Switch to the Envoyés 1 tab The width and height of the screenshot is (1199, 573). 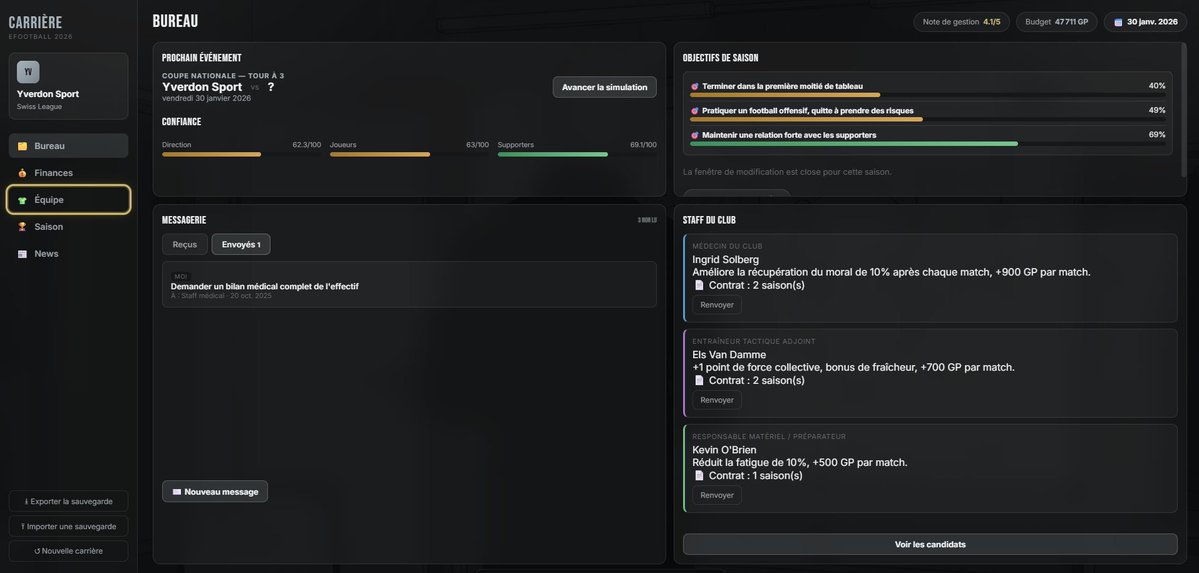click(x=241, y=244)
